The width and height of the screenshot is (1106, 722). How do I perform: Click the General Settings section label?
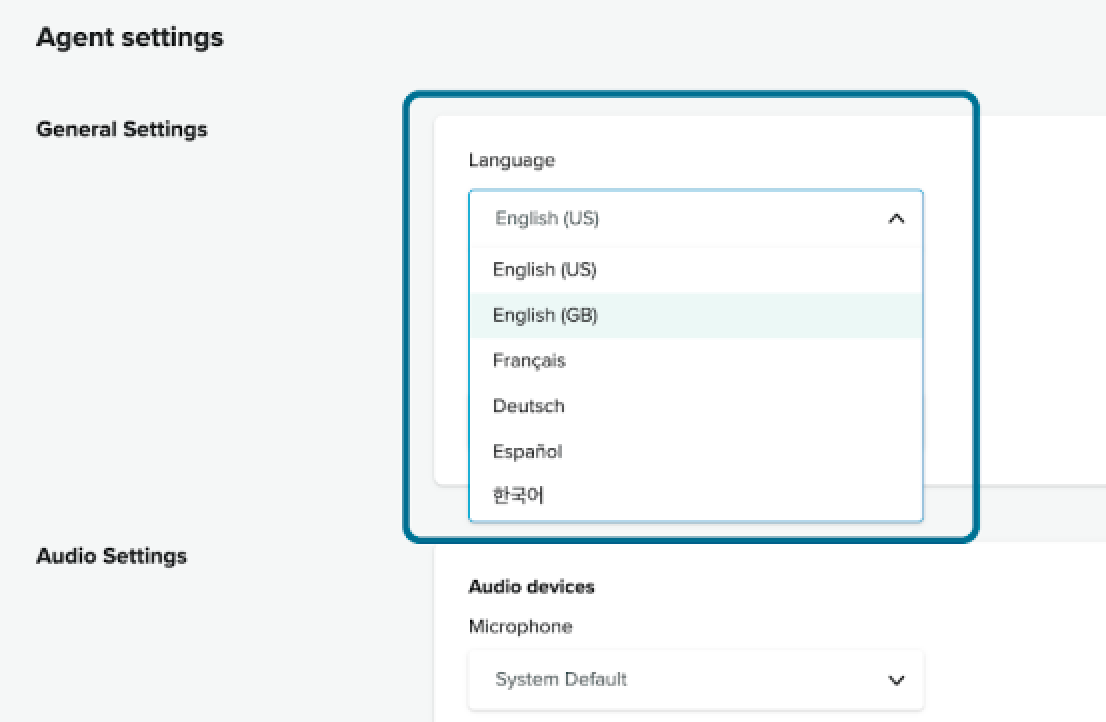click(122, 129)
